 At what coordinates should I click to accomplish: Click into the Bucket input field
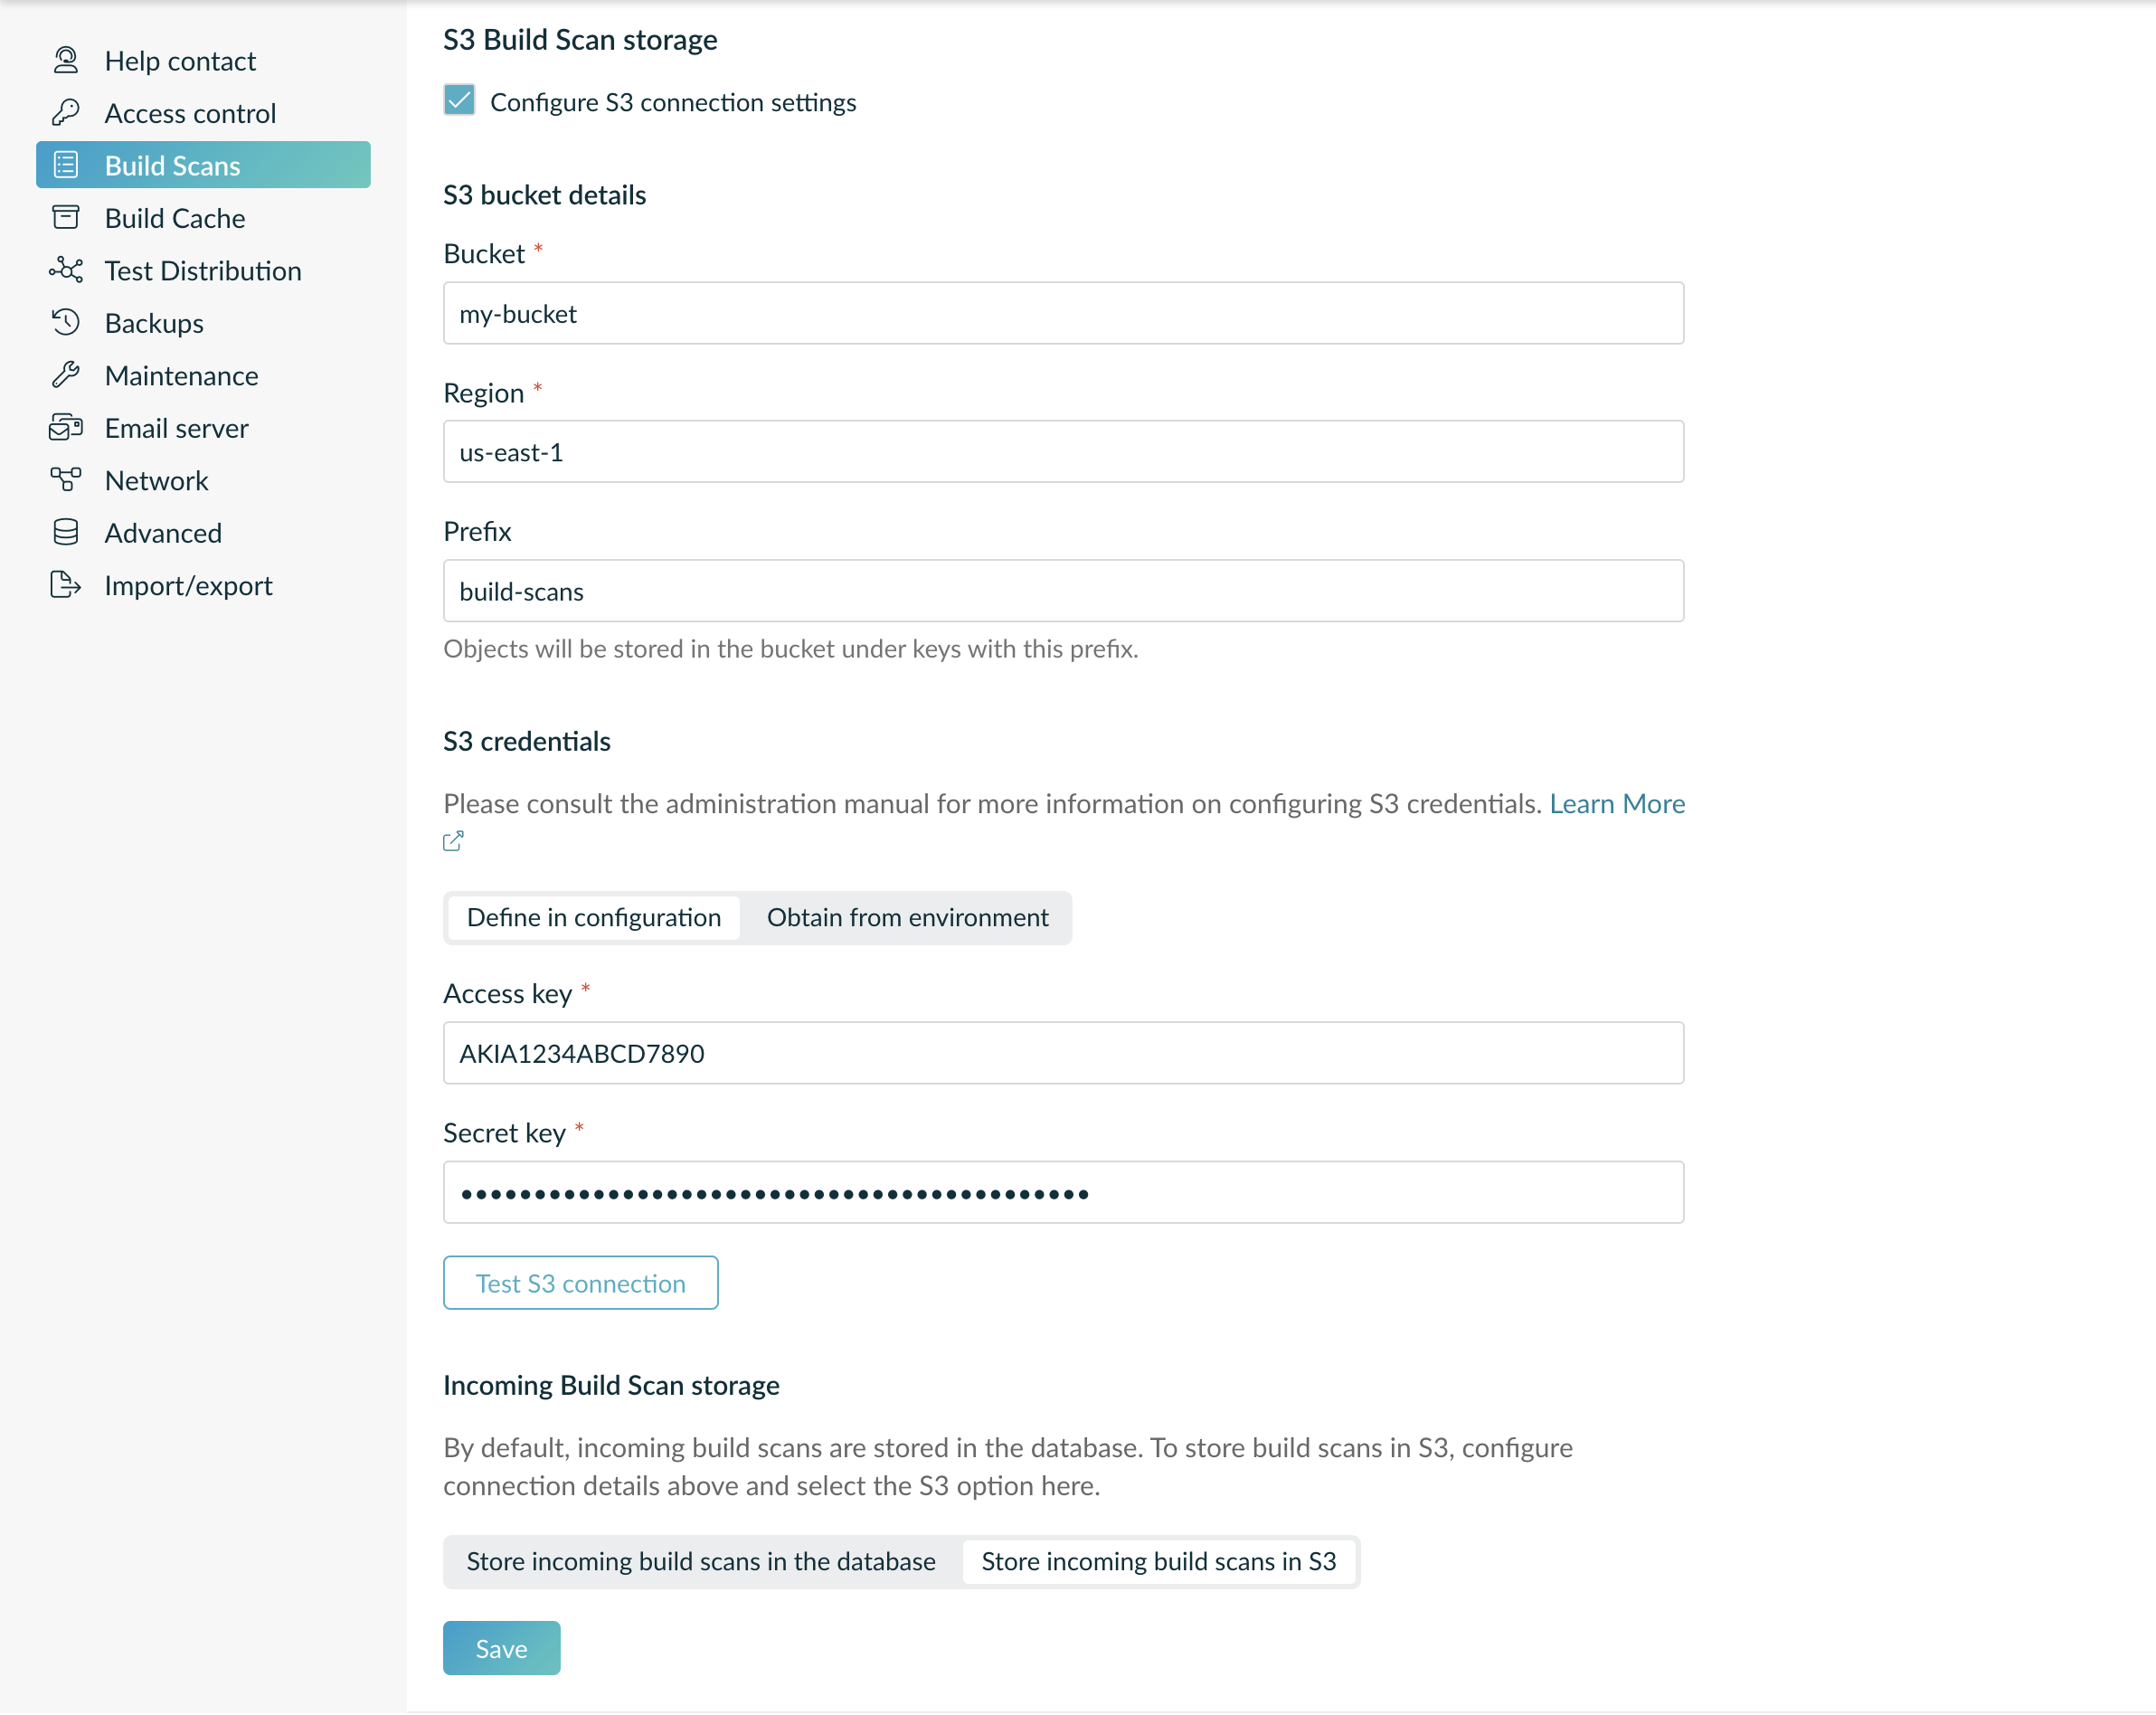click(x=1062, y=314)
